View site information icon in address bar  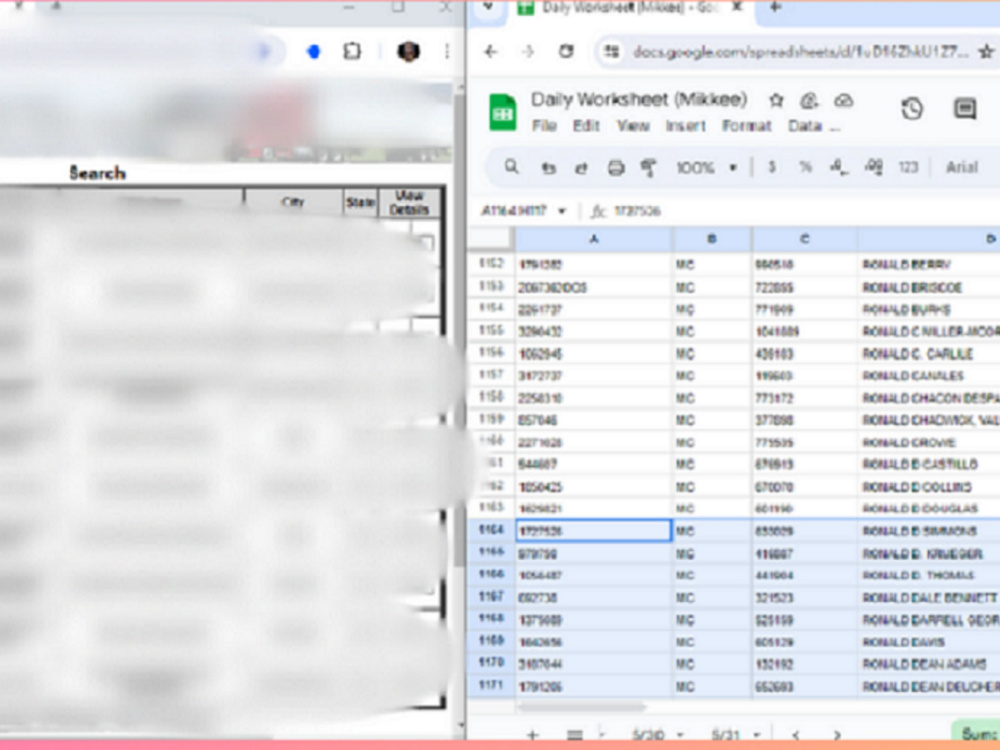coord(612,52)
